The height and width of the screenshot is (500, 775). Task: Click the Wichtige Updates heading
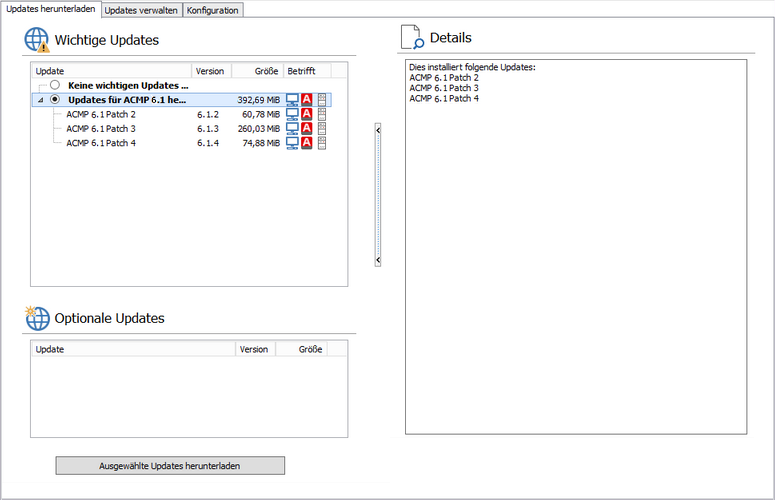click(107, 40)
